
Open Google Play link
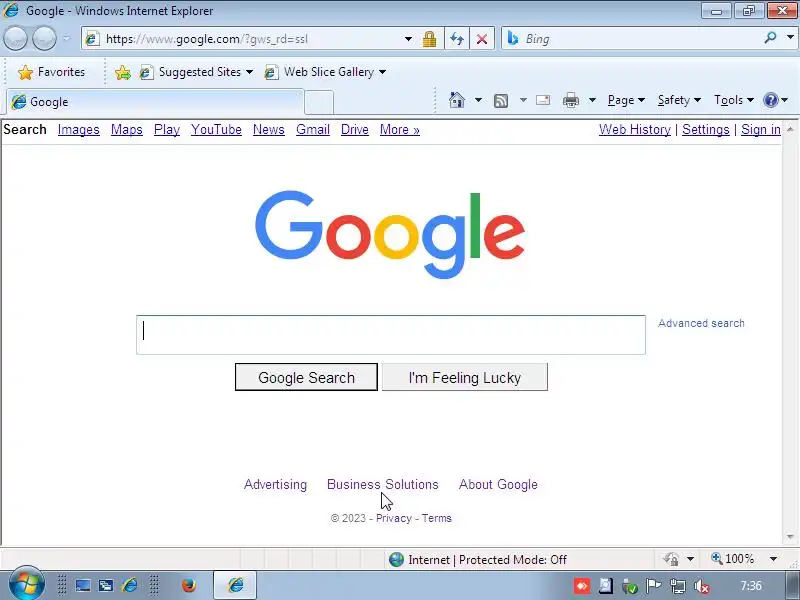[x=167, y=130]
